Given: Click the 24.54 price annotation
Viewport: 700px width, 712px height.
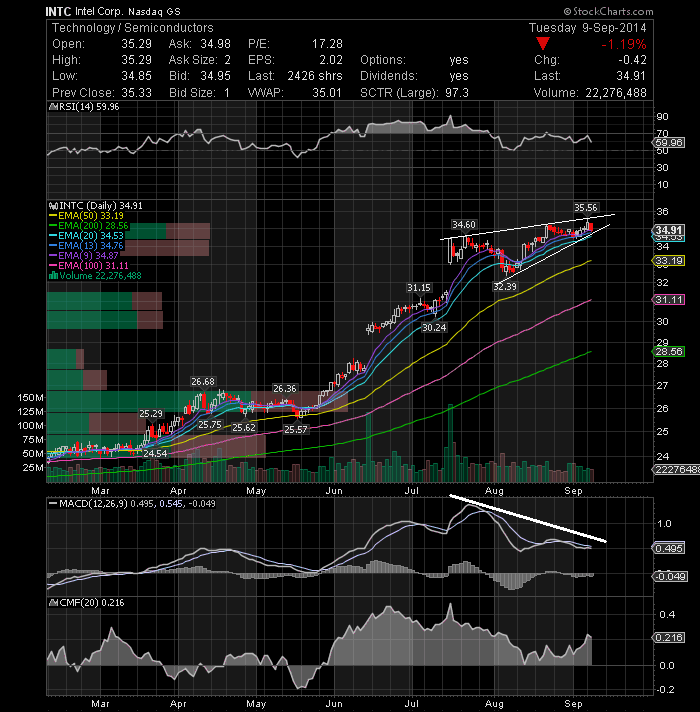Looking at the screenshot, I should [155, 453].
